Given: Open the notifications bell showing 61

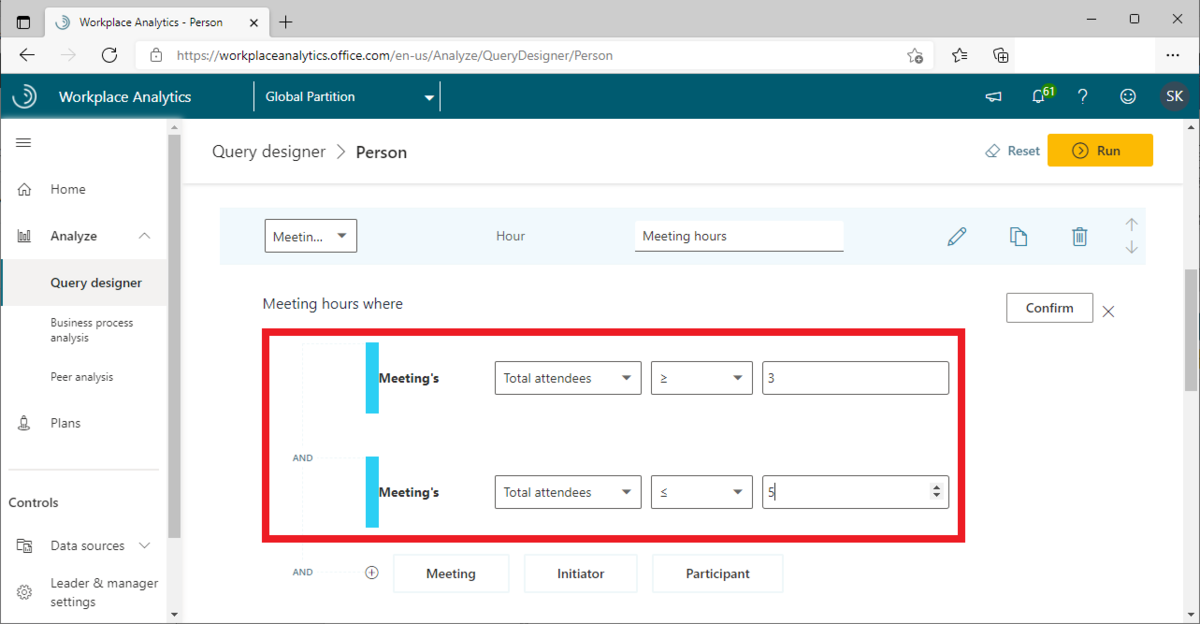Looking at the screenshot, I should (x=1039, y=97).
